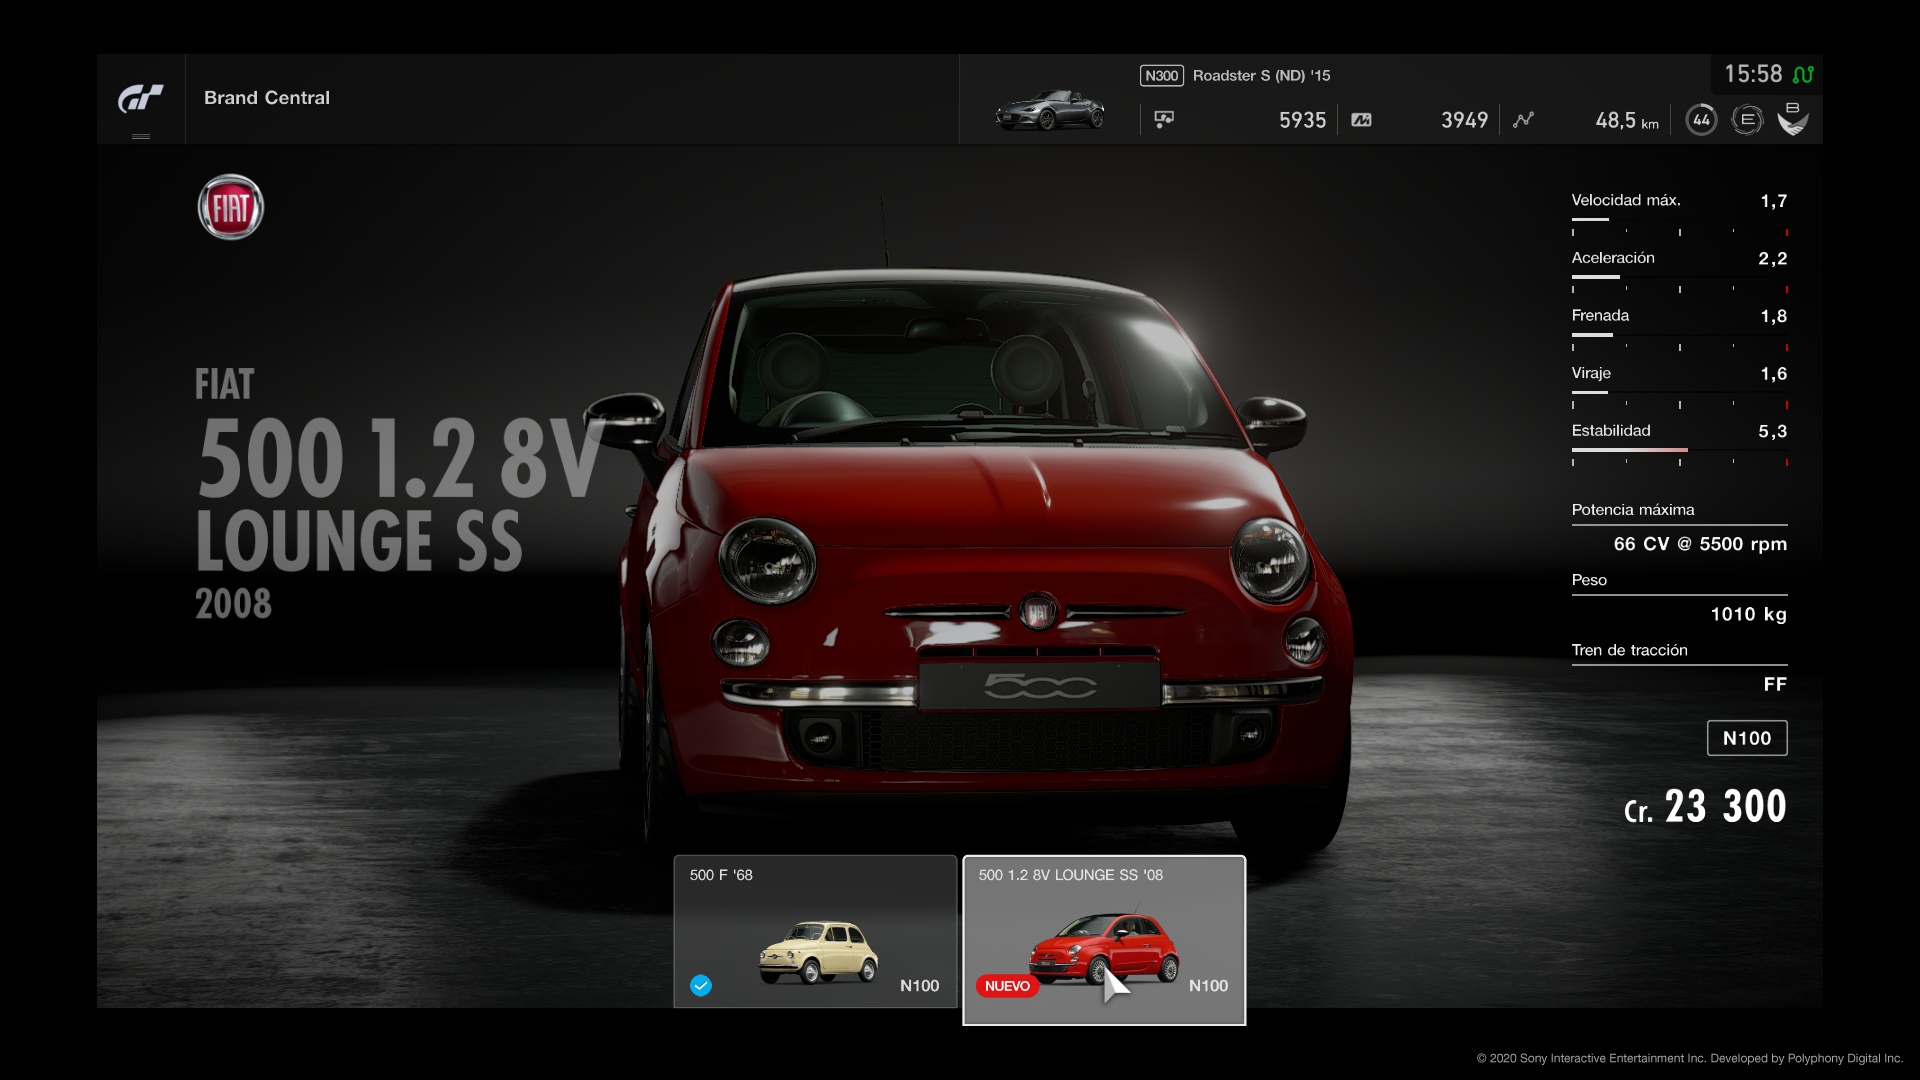Click the Velocidad máx. stat bar
The image size is (1920, 1080).
[1679, 219]
